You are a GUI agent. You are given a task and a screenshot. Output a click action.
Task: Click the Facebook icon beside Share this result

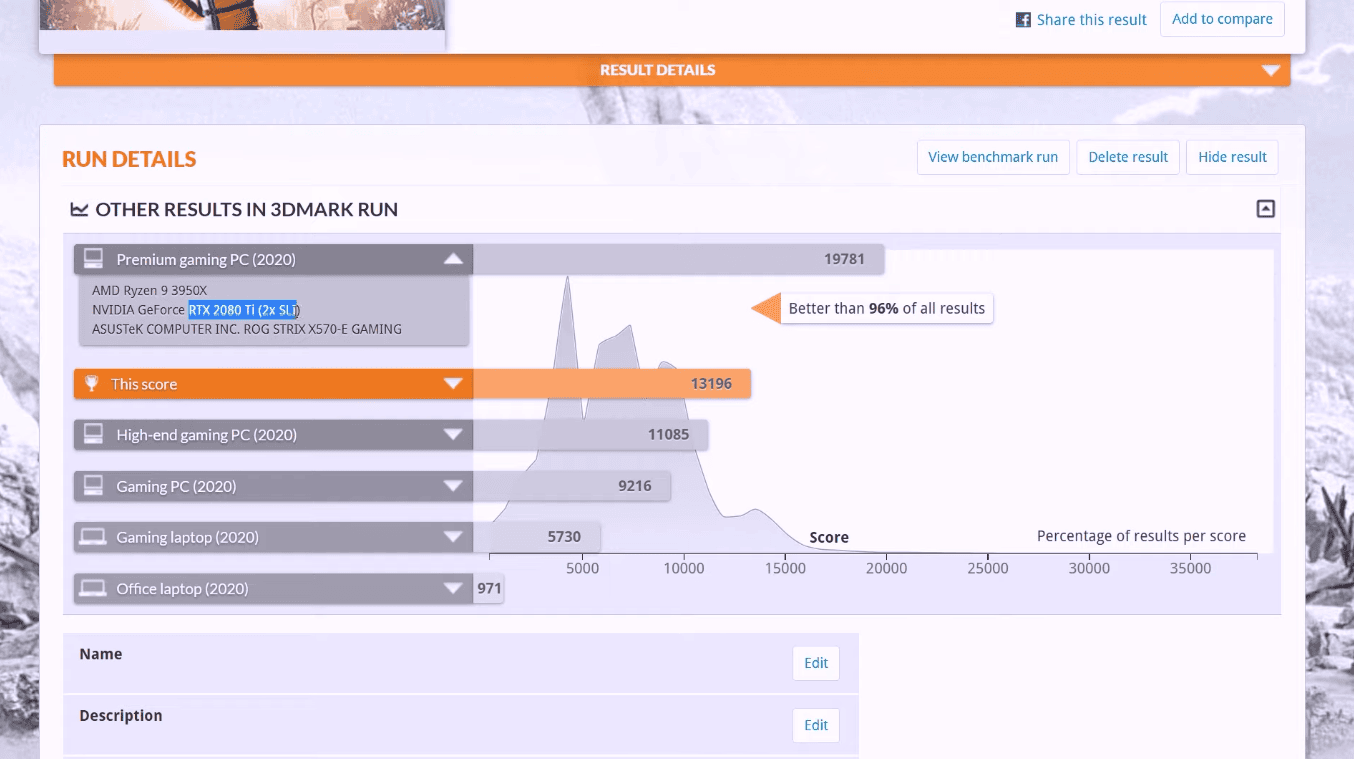[1023, 20]
